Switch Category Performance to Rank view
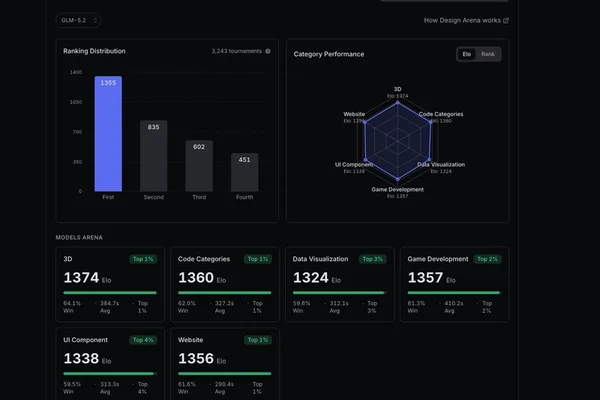The height and width of the screenshot is (400, 600). (488, 54)
